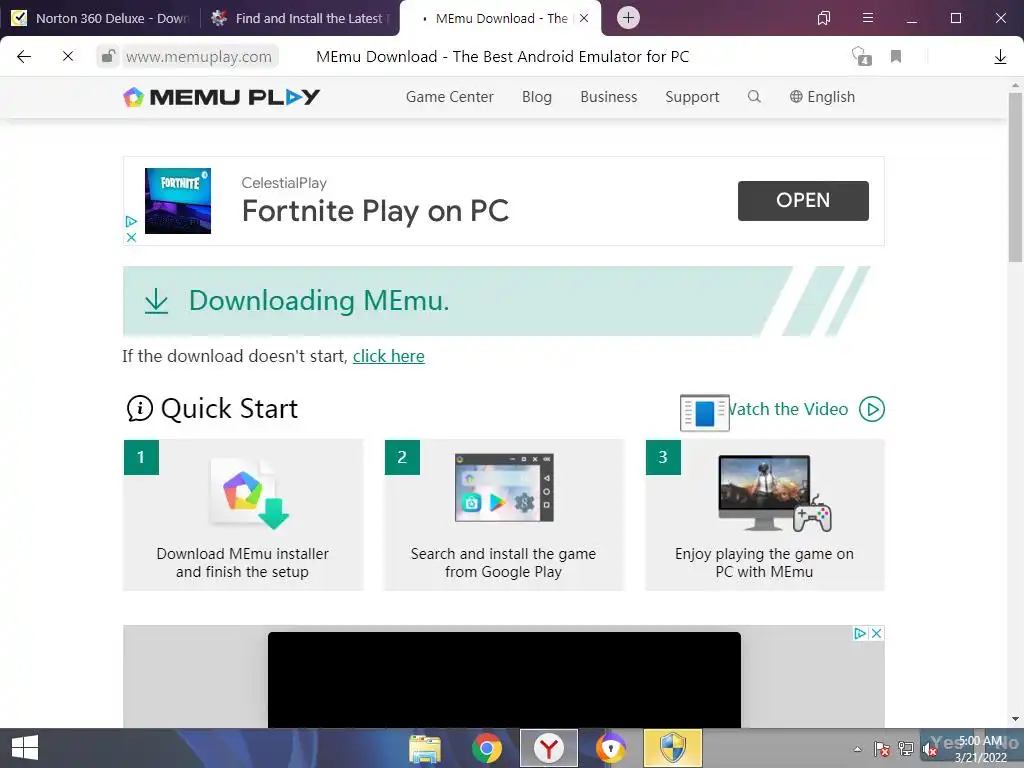The image size is (1024, 768).
Task: Click the Fortnite ad thumbnail image
Action: click(x=178, y=200)
